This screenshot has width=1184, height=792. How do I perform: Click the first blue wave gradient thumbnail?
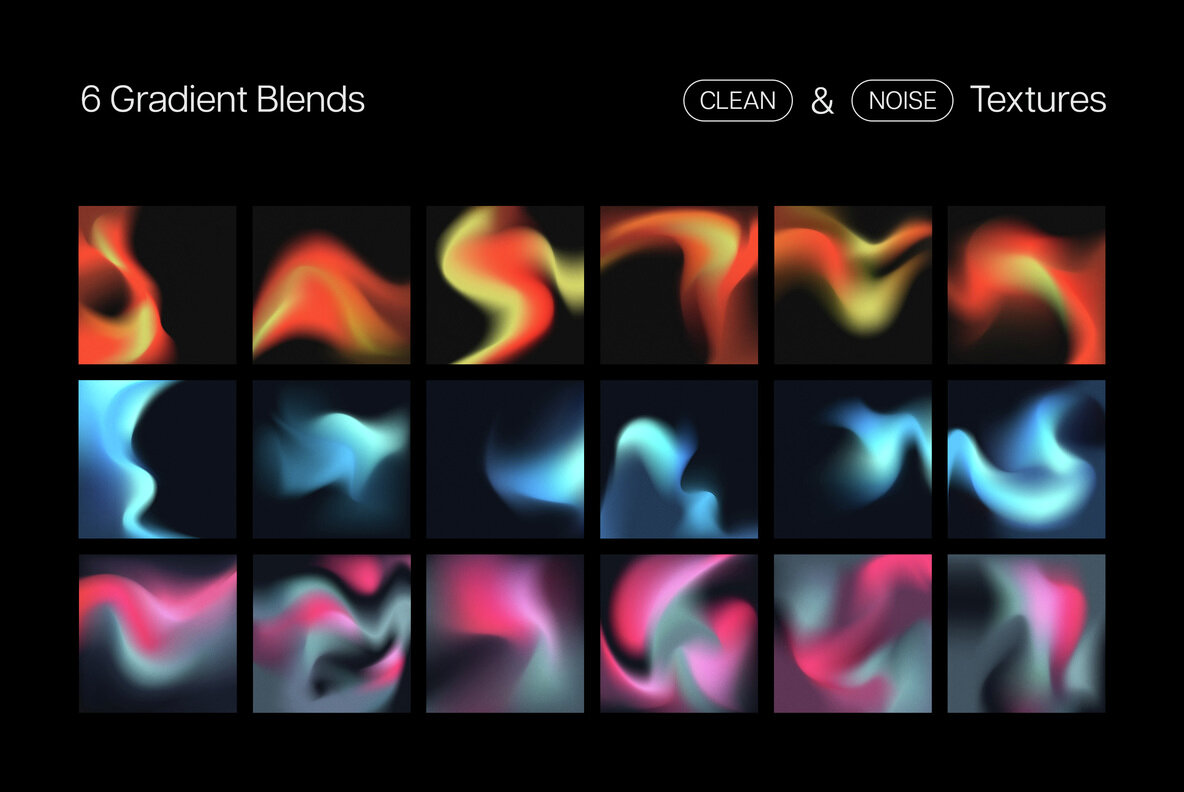click(x=156, y=458)
